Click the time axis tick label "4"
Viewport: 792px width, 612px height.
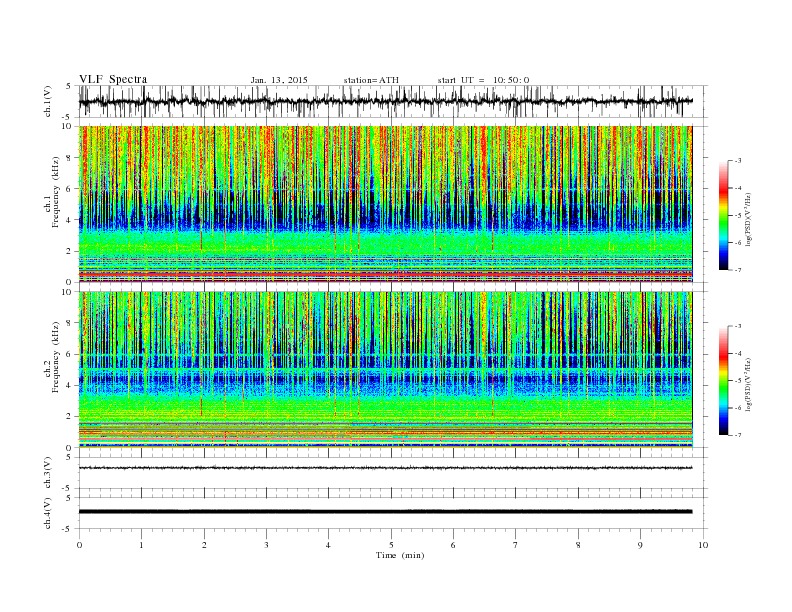[x=329, y=545]
